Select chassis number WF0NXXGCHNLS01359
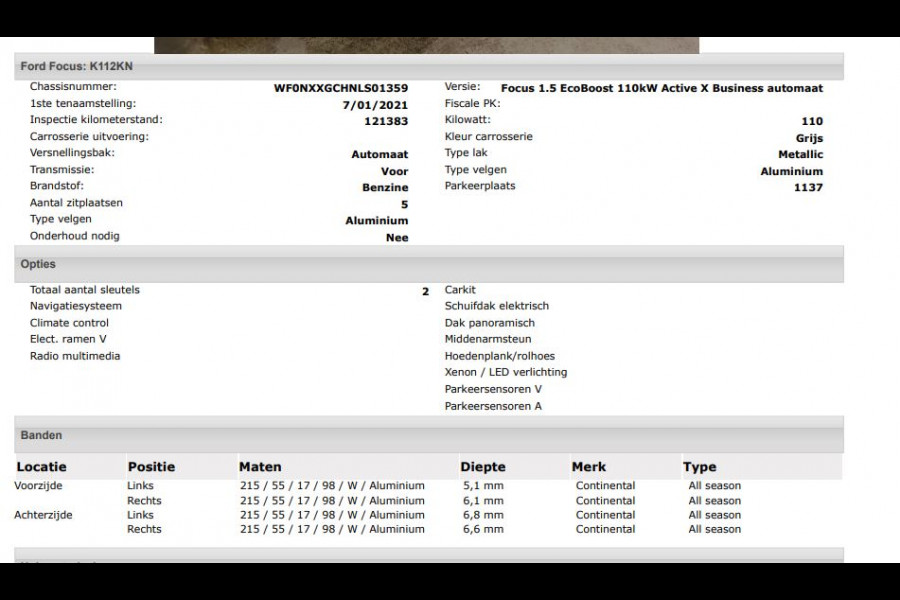Image resolution: width=900 pixels, height=600 pixels. (x=340, y=88)
